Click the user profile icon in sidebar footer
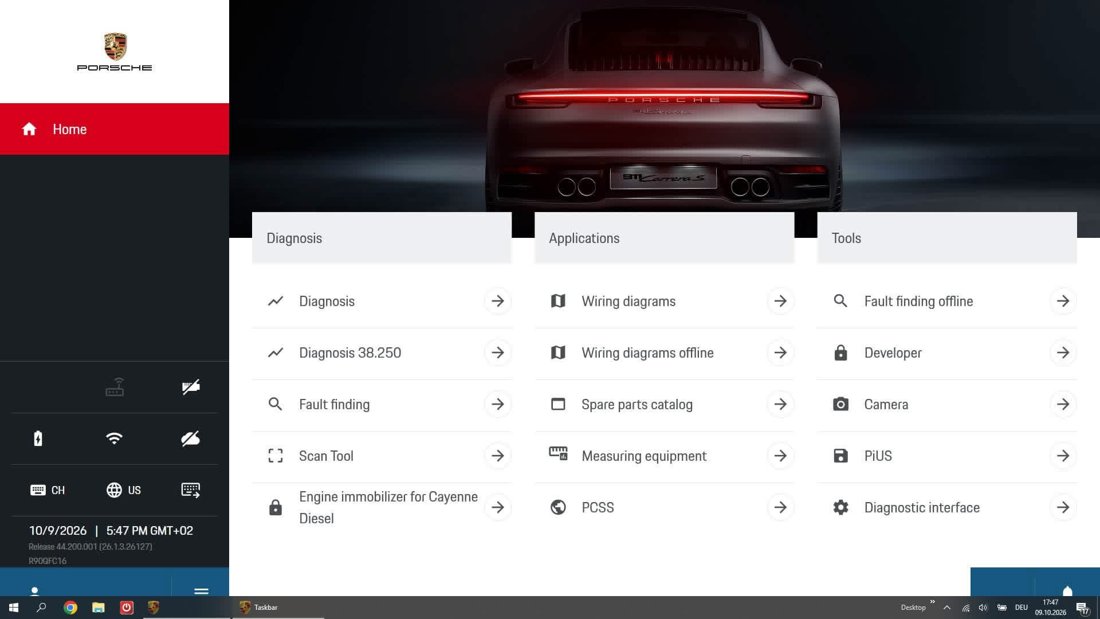This screenshot has width=1100, height=619. pyautogui.click(x=34, y=591)
